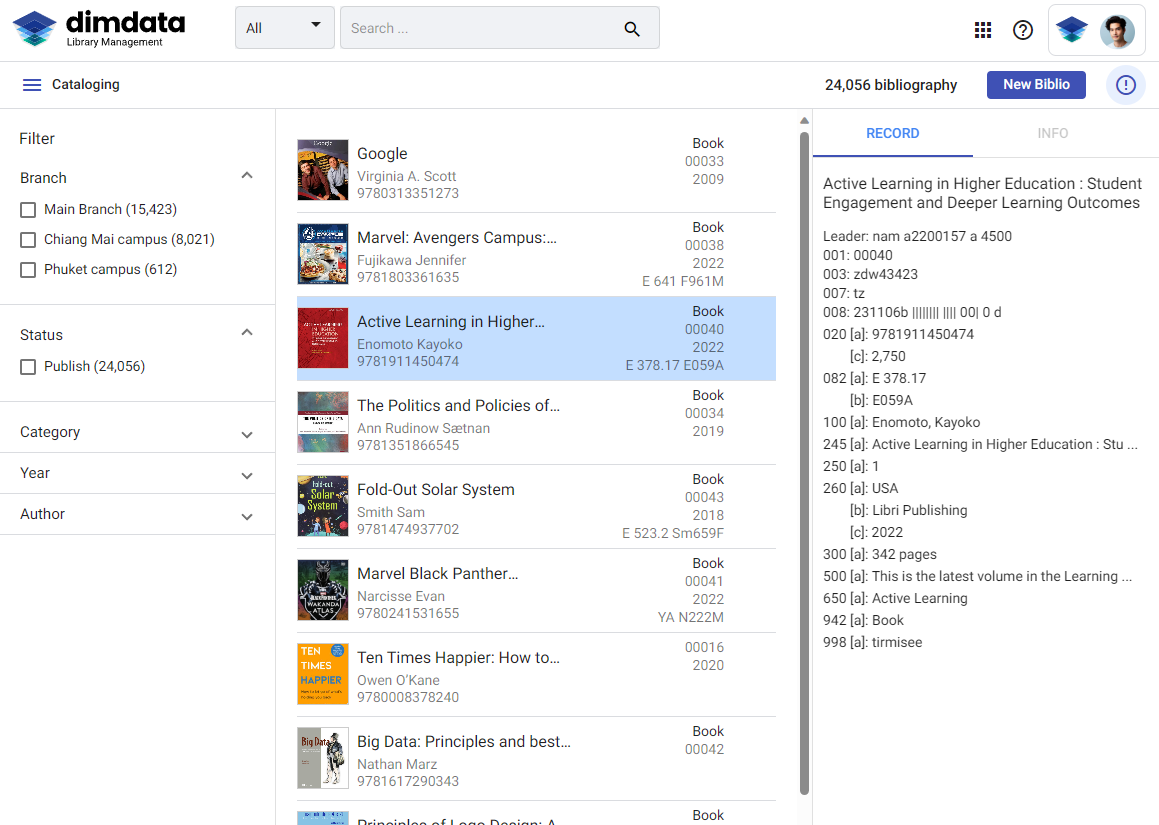
Task: Switch to the RECORD tab
Action: click(892, 134)
